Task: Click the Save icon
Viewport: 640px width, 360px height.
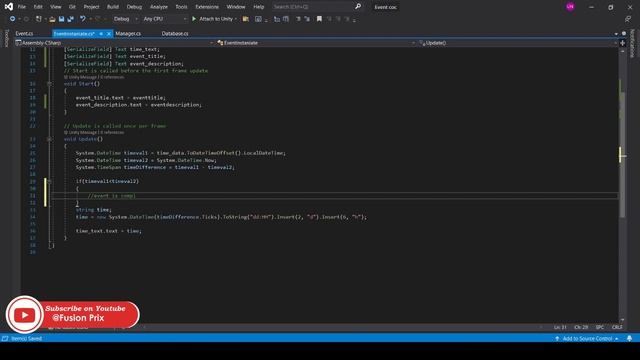Action: [x=61, y=19]
